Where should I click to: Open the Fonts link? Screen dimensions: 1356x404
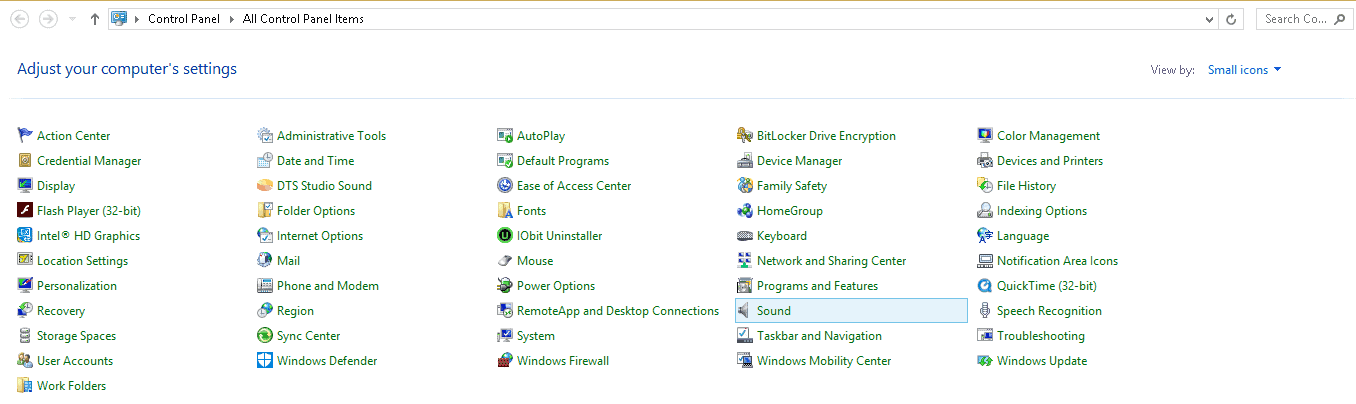point(531,211)
